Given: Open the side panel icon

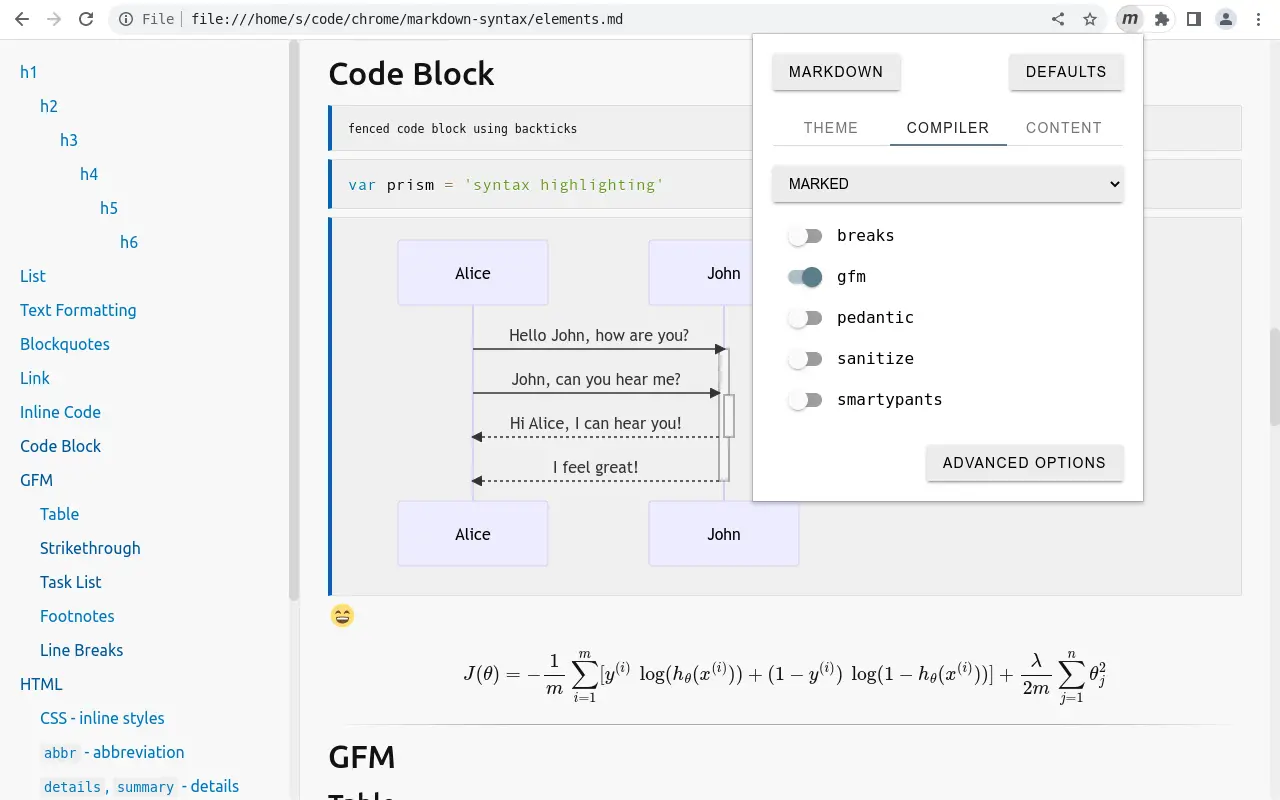Looking at the screenshot, I should pyautogui.click(x=1194, y=18).
